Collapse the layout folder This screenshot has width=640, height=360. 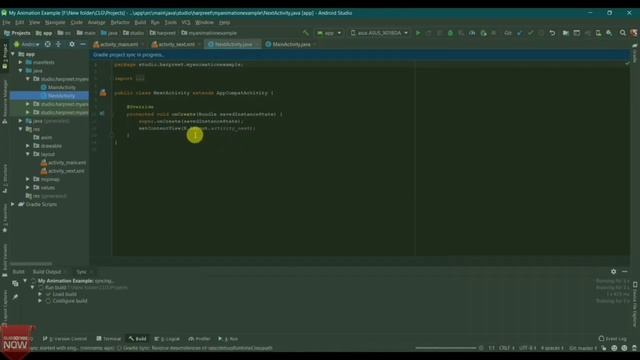28,154
